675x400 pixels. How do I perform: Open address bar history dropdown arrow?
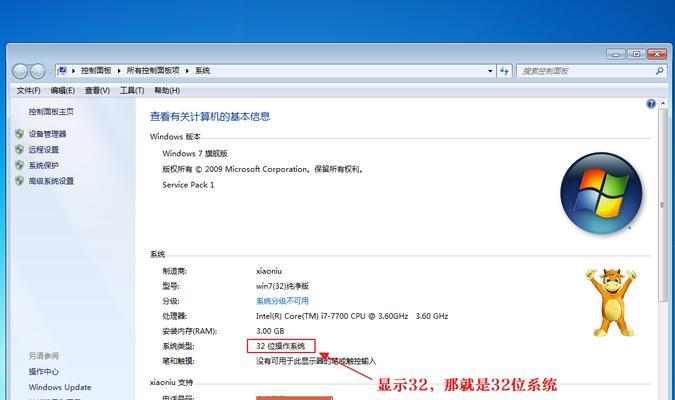tap(490, 71)
